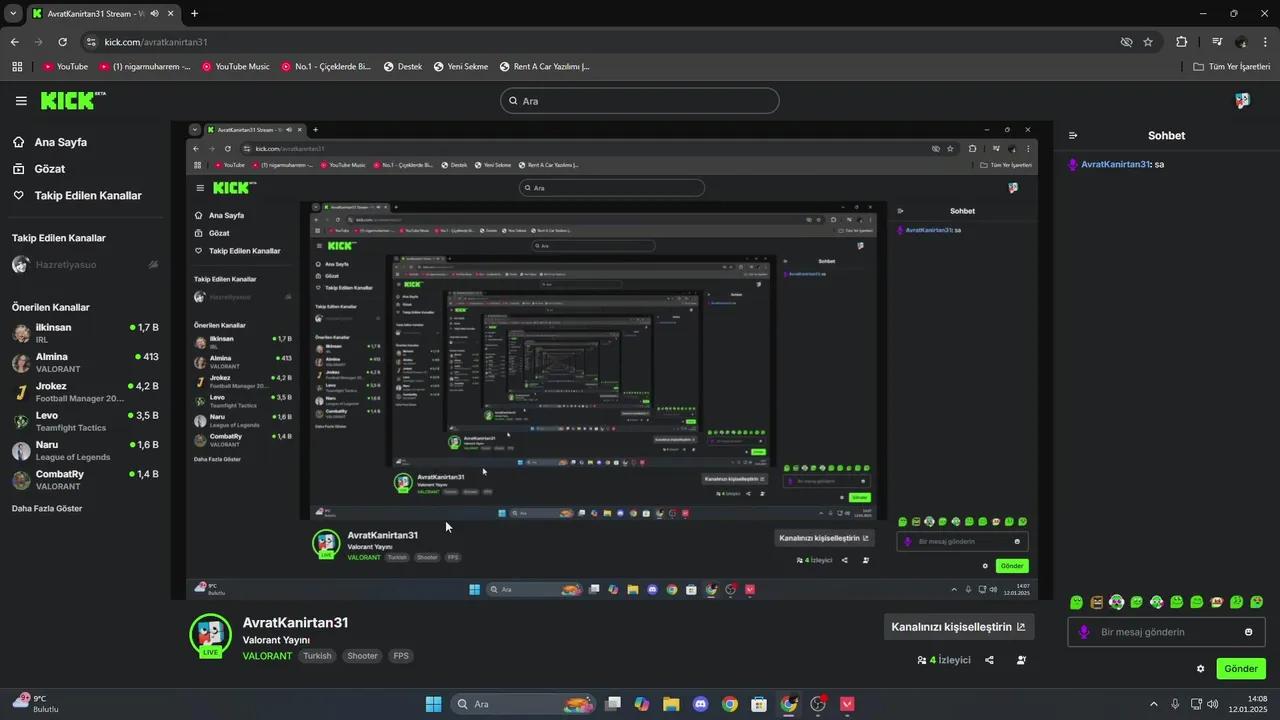Open Gözat in Kick sidebar
Viewport: 1280px width, 720px height.
click(39, 169)
